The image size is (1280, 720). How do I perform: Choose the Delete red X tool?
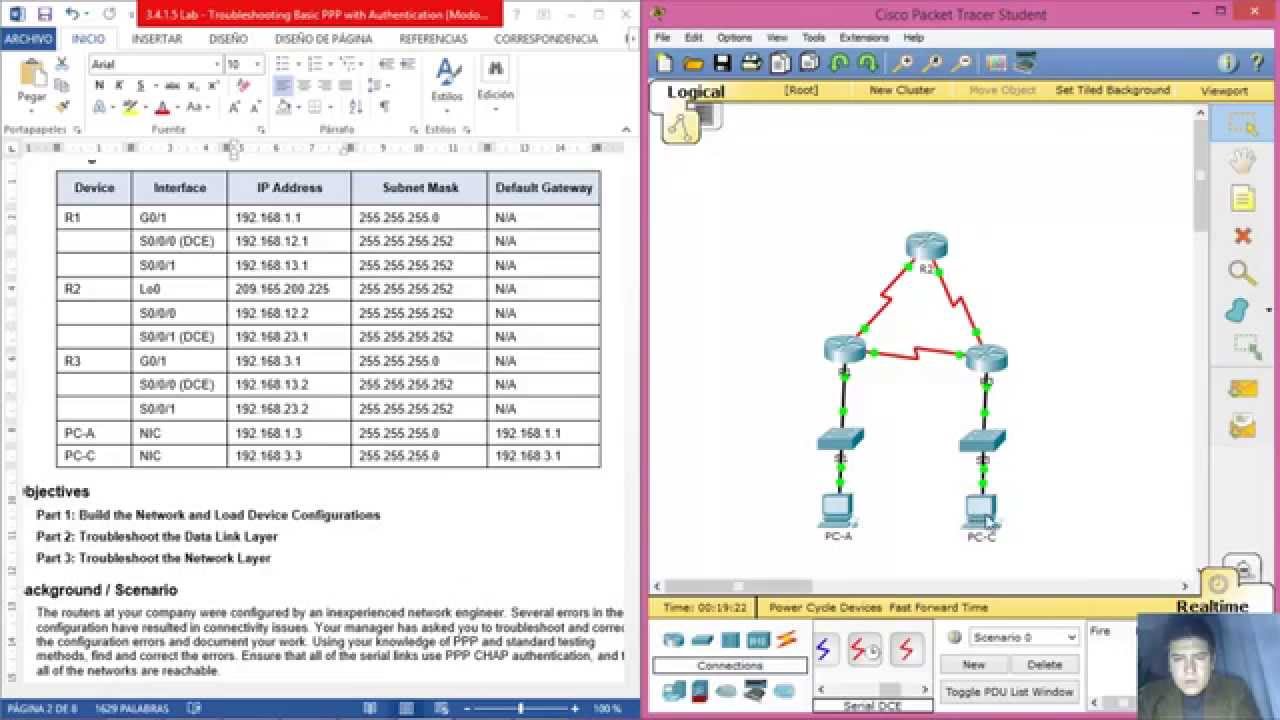point(1242,236)
